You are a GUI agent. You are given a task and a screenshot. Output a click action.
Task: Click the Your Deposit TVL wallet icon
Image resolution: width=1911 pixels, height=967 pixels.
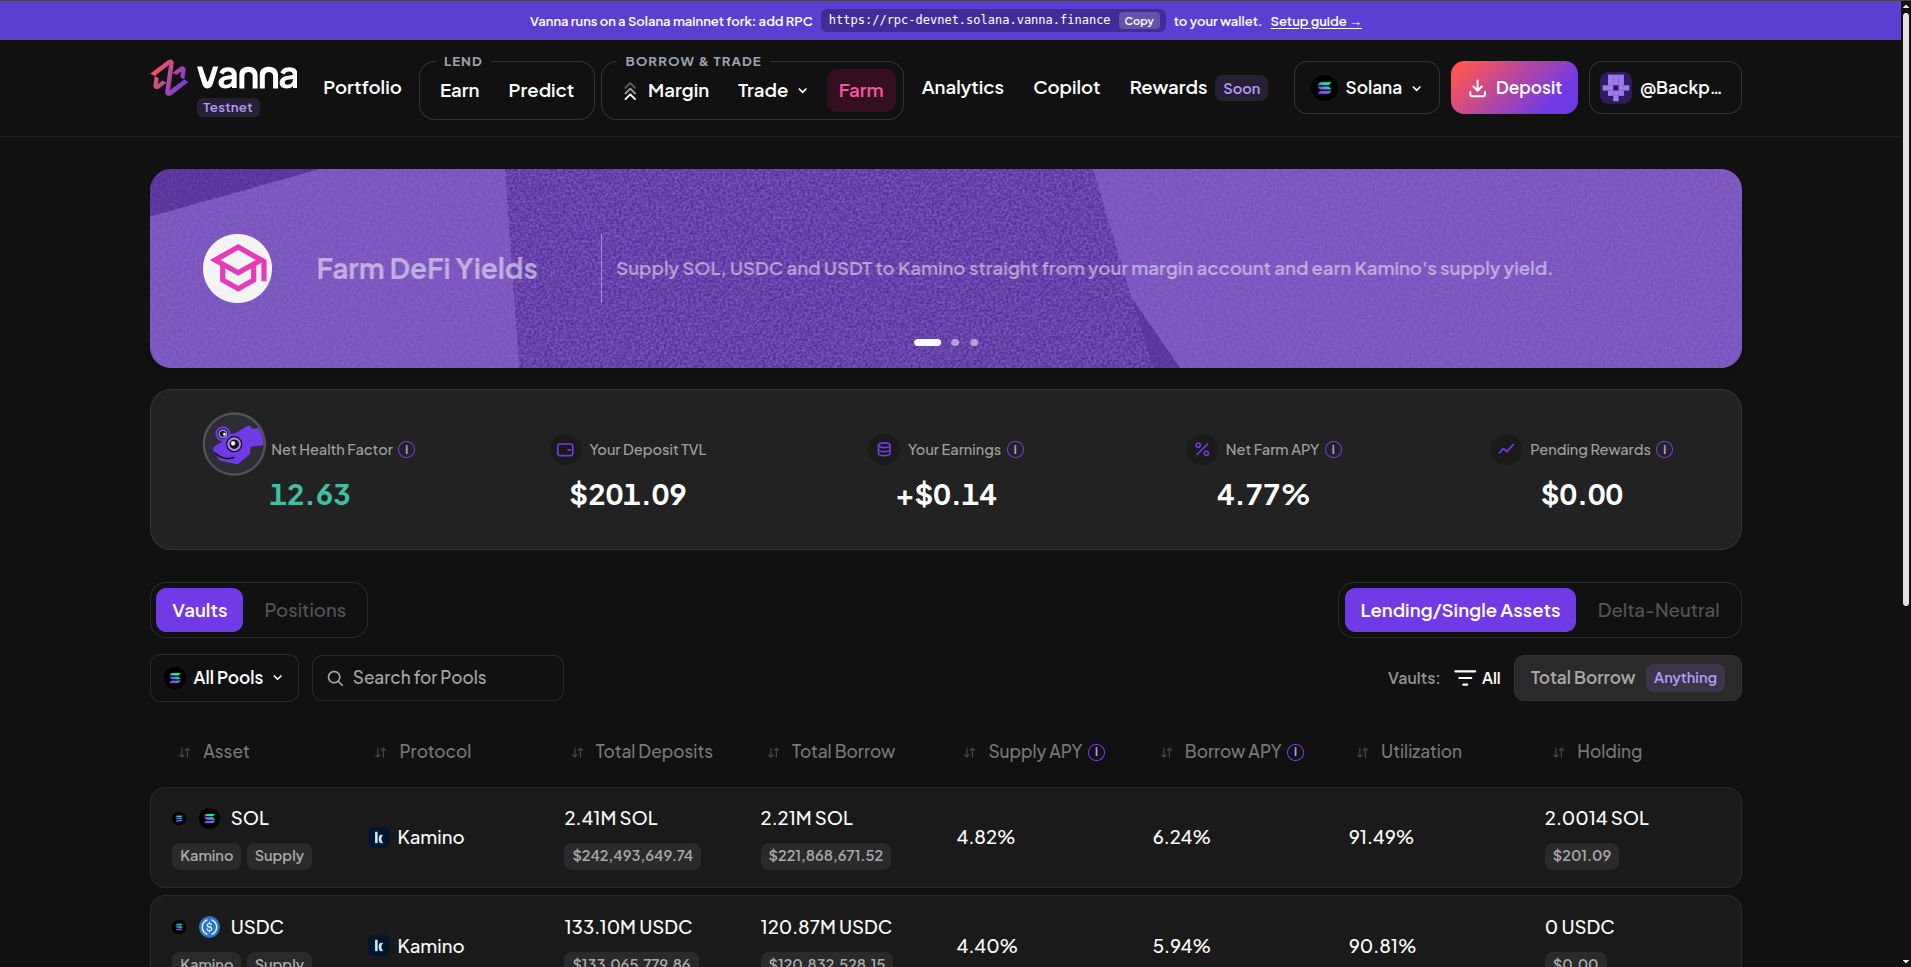click(x=565, y=450)
